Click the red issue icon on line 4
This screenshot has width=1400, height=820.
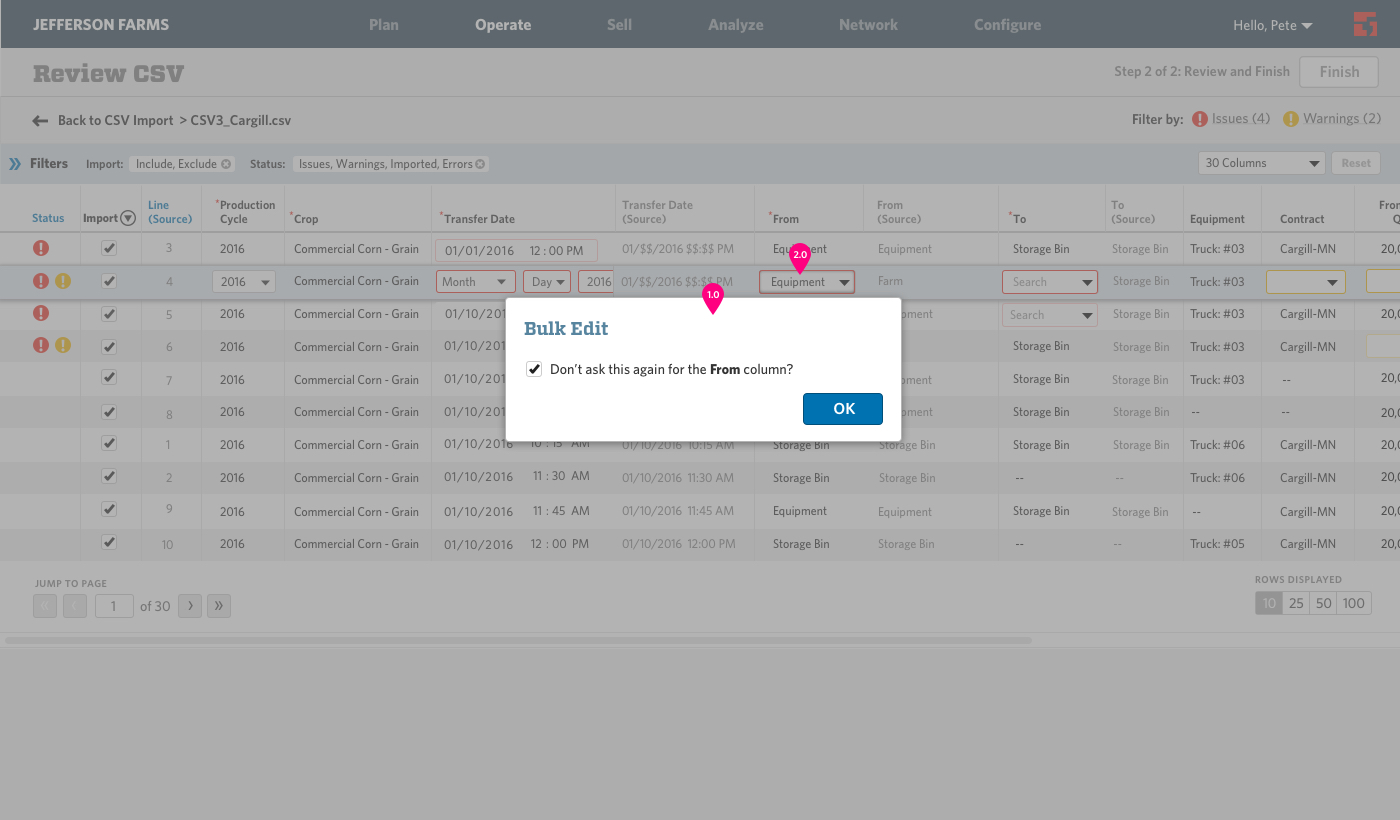pos(41,281)
